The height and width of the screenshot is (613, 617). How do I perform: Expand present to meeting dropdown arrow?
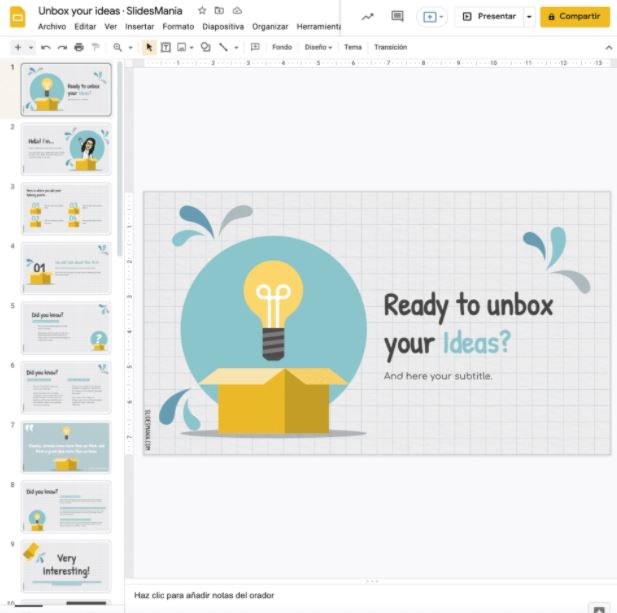[x=441, y=17]
